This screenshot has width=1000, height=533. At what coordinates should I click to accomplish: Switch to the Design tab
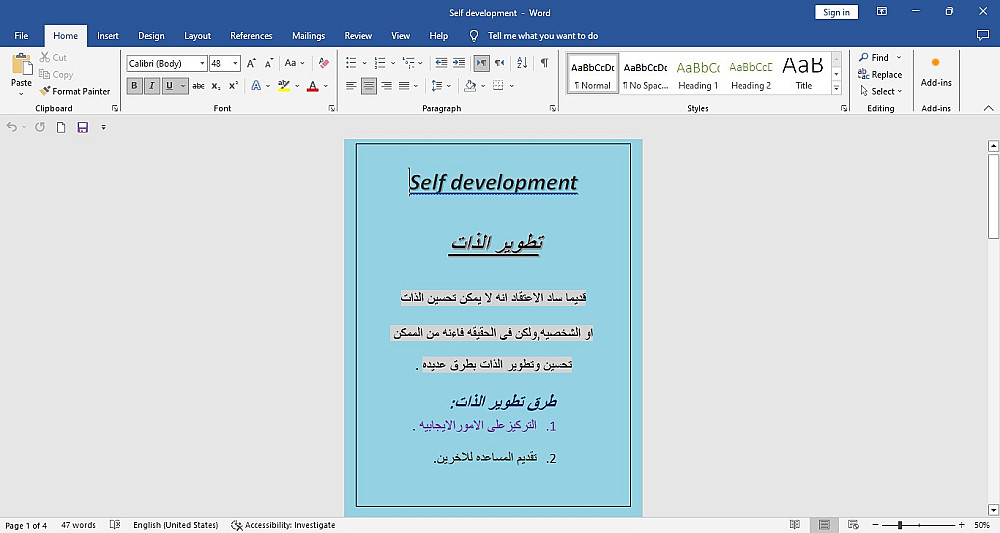tap(151, 36)
